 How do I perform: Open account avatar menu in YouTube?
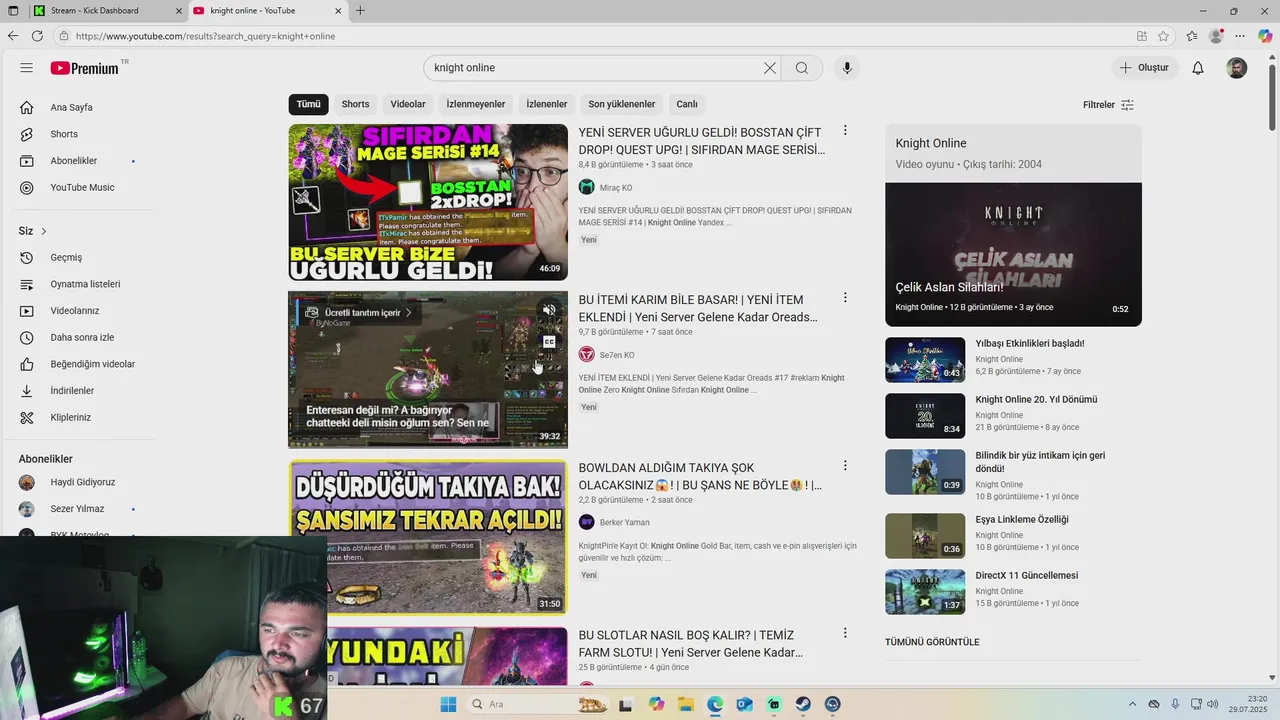pyautogui.click(x=1237, y=68)
